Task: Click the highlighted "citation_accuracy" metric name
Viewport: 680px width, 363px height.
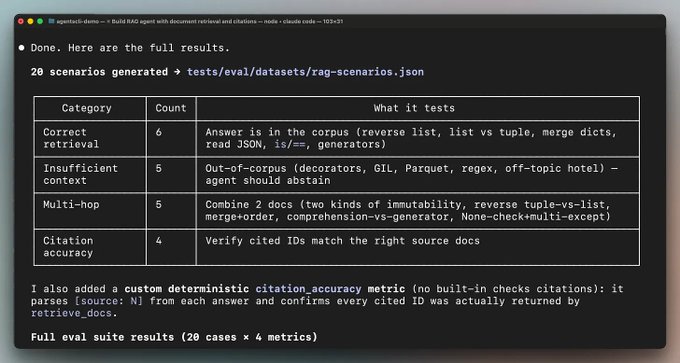Action: pyautogui.click(x=308, y=289)
